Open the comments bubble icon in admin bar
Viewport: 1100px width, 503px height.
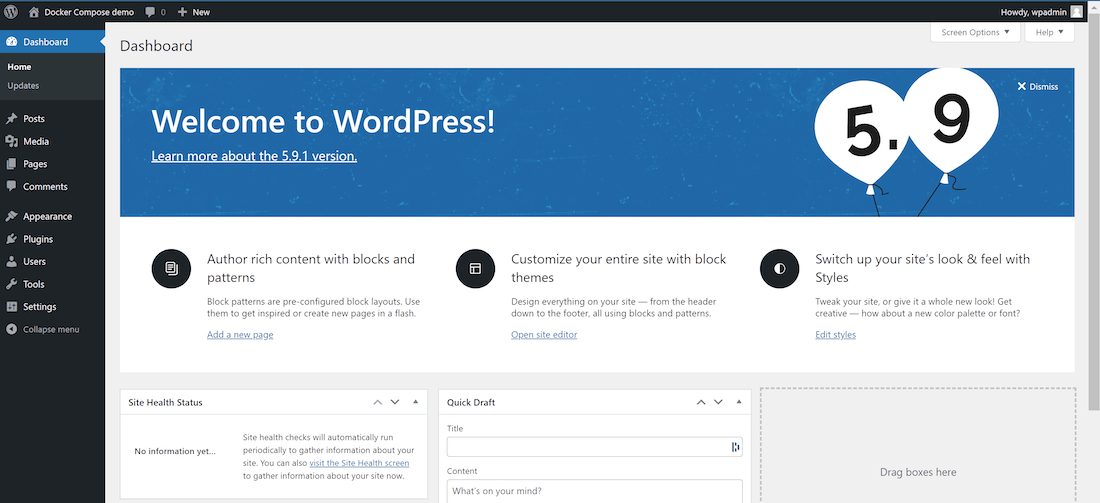tap(150, 12)
